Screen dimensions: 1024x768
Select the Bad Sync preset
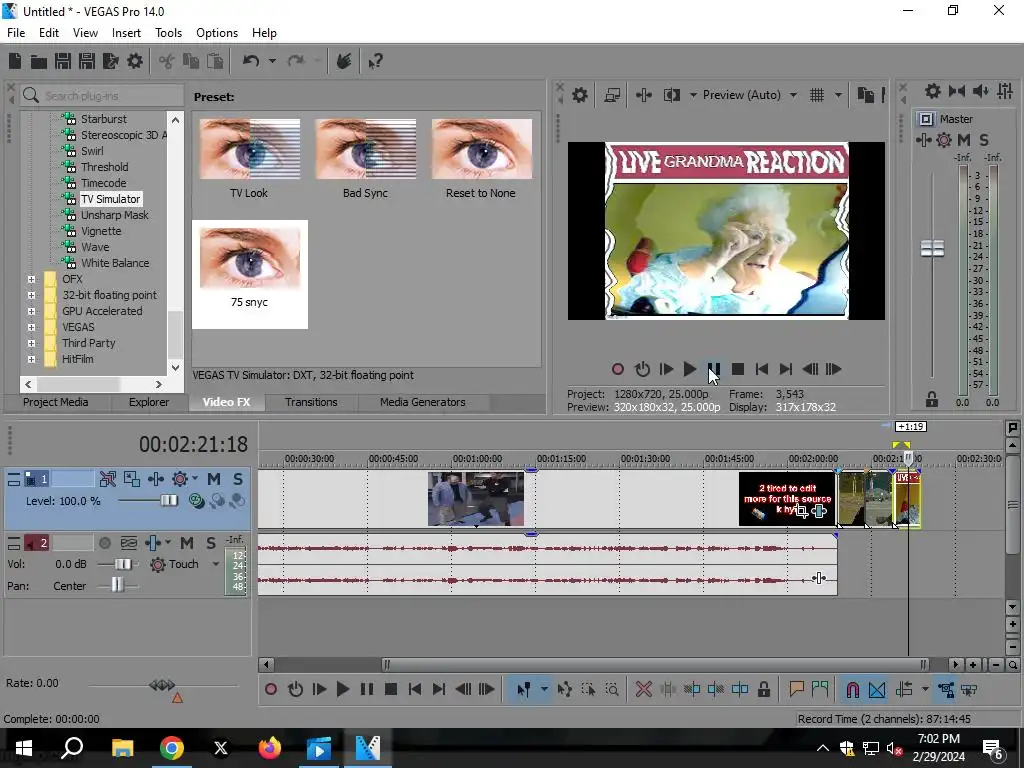pos(365,159)
